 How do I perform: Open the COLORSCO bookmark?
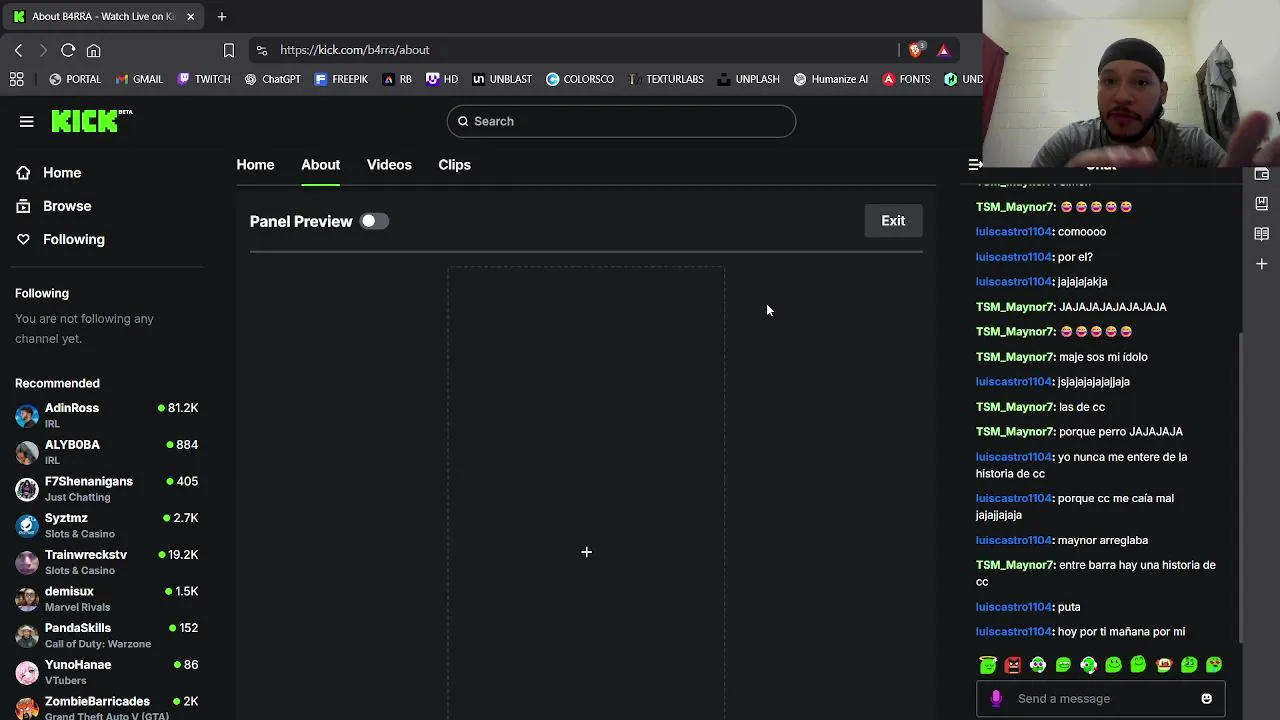click(580, 79)
